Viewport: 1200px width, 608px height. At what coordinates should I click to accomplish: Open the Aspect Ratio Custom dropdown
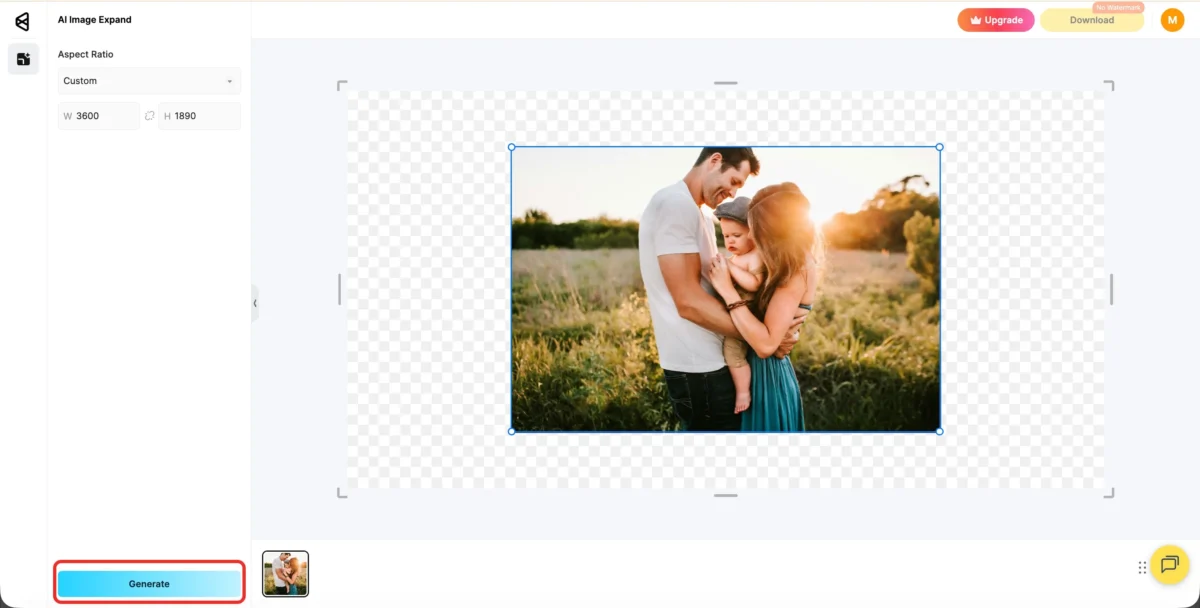(149, 81)
